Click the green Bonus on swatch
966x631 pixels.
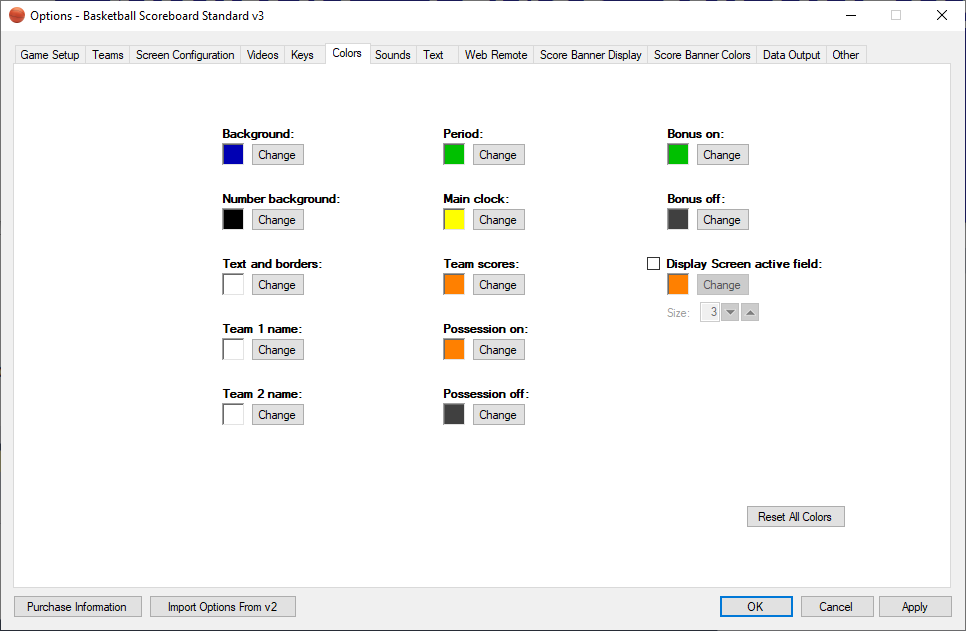point(678,155)
